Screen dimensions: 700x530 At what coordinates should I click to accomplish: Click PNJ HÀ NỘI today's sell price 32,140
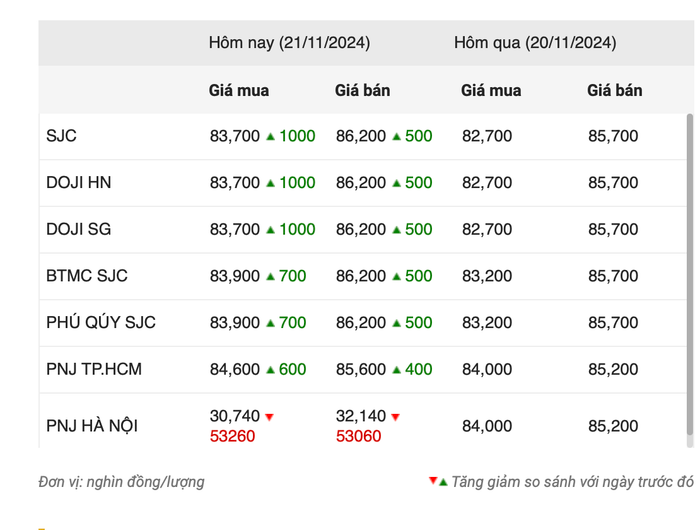361,416
